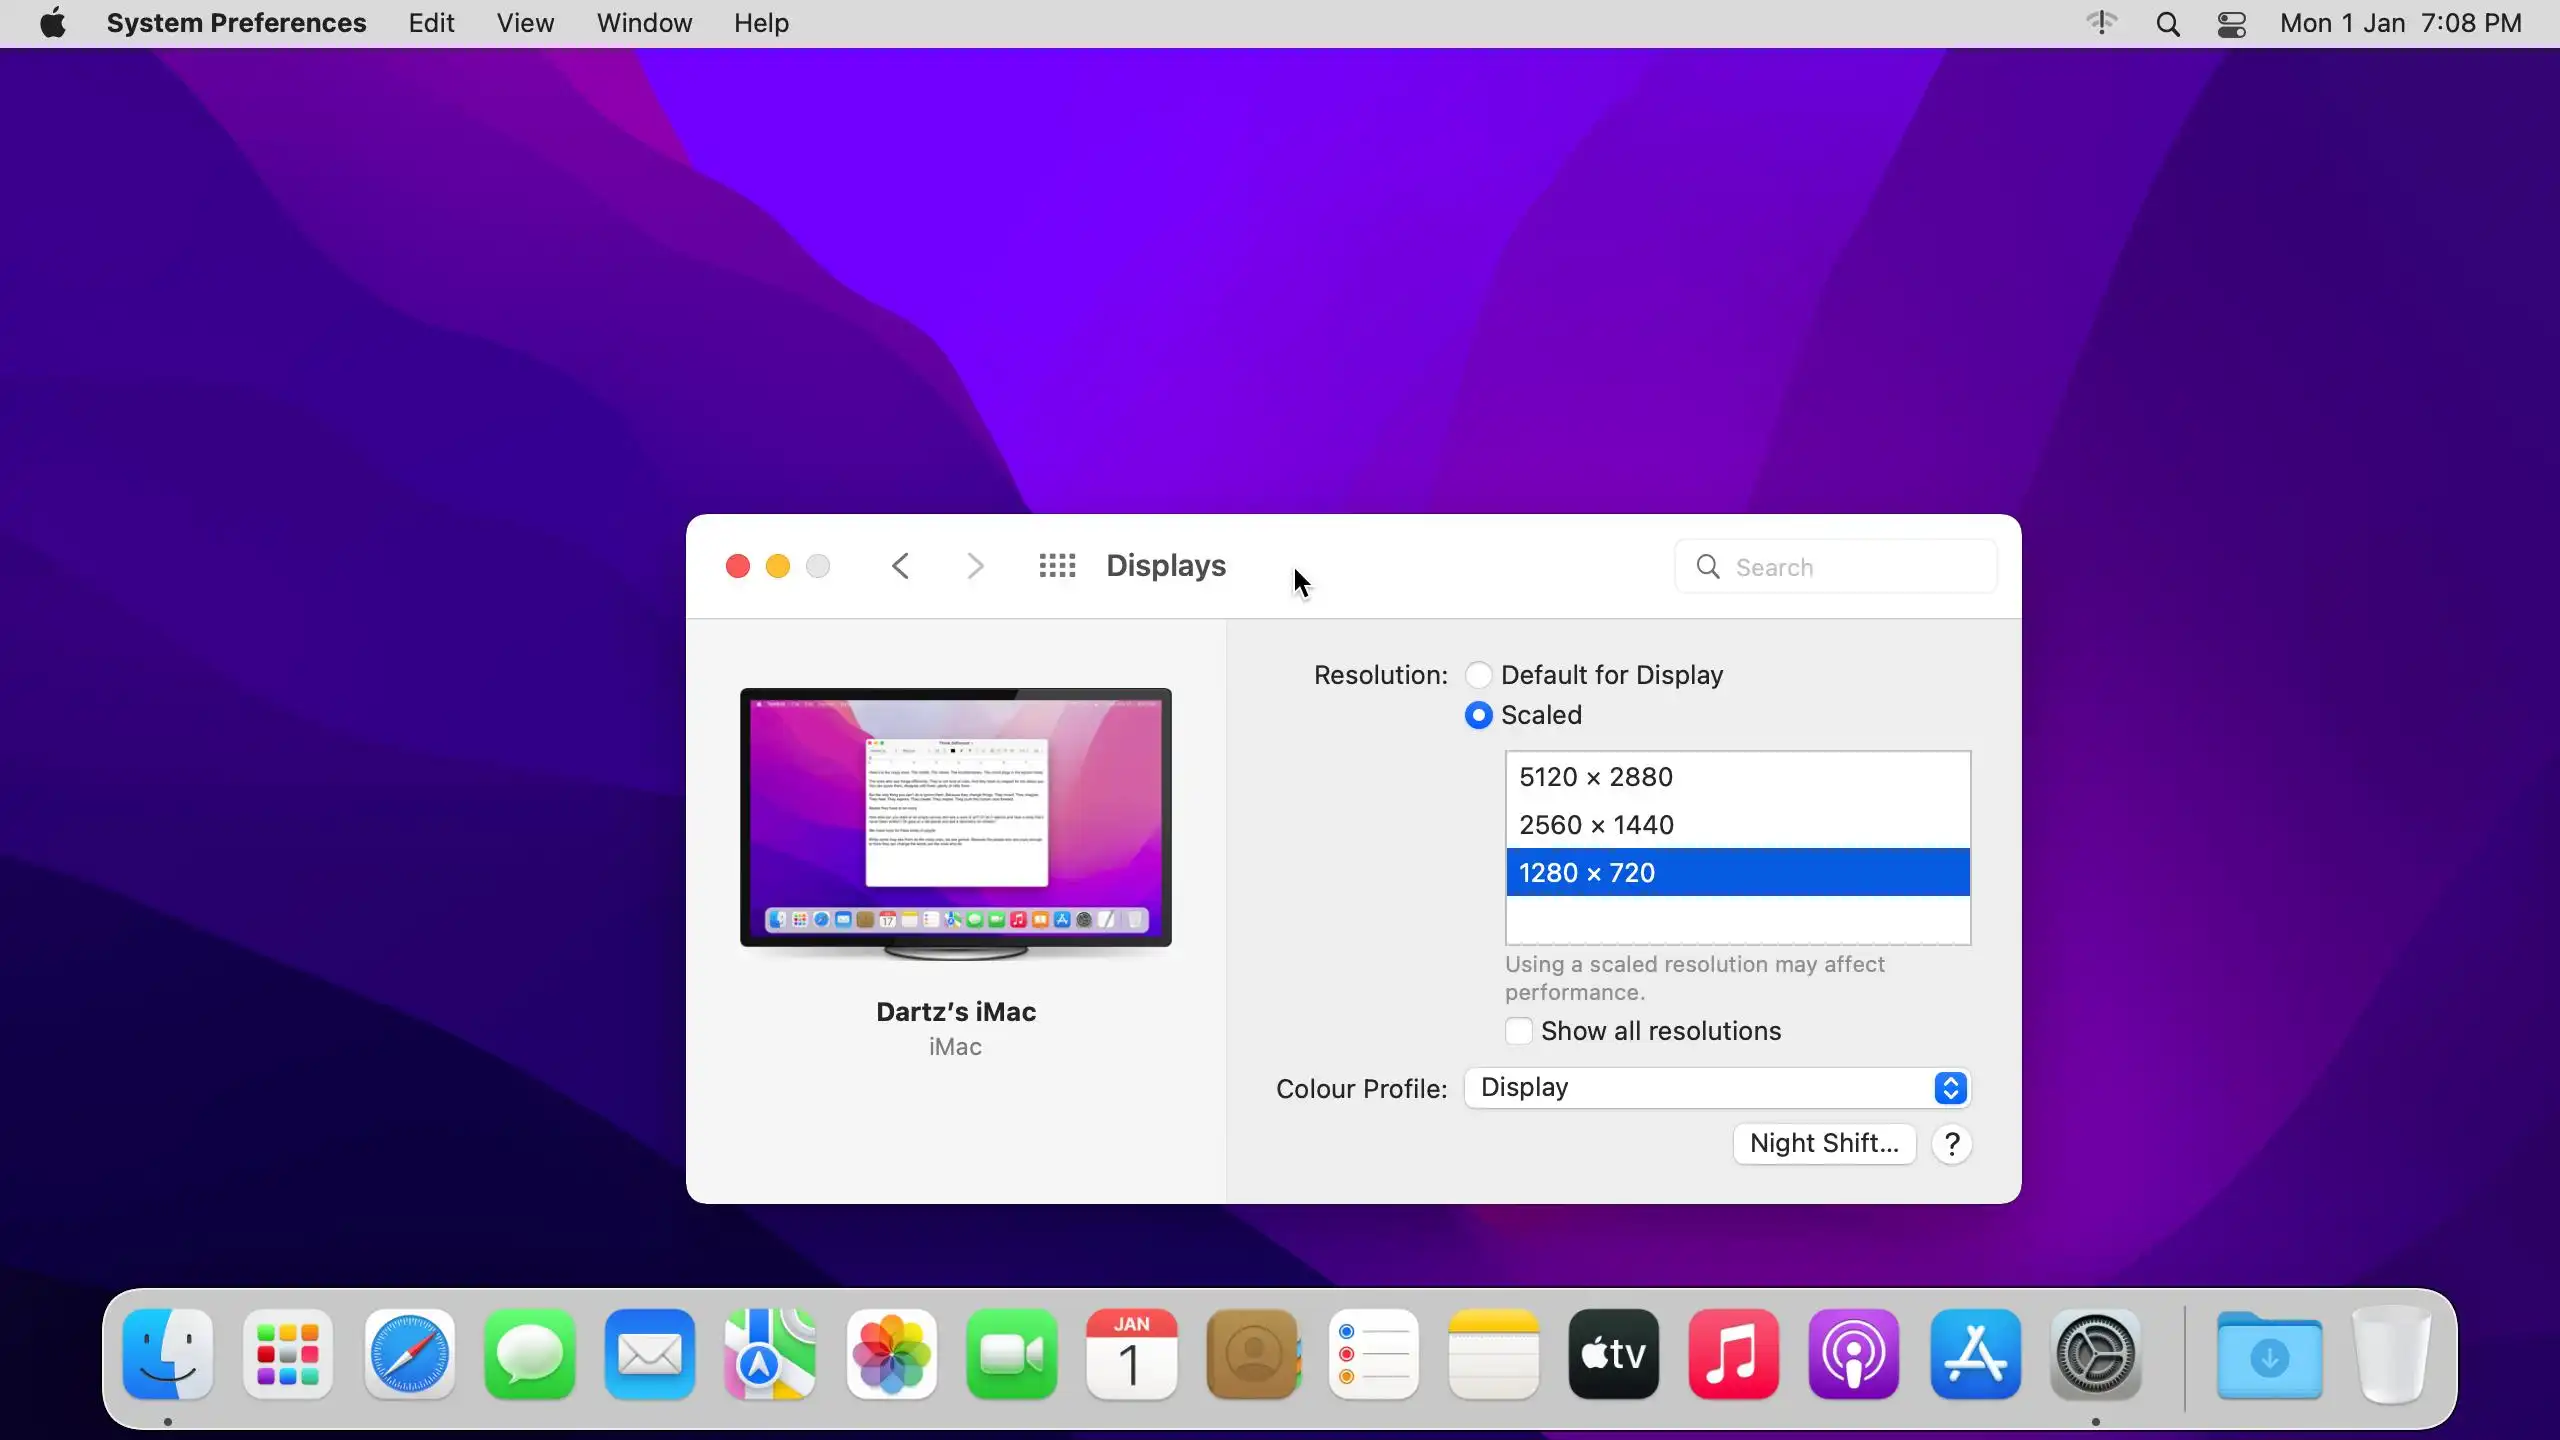Open the Apple TV app in dock
Screen dimensions: 2560x1440
1613,1354
